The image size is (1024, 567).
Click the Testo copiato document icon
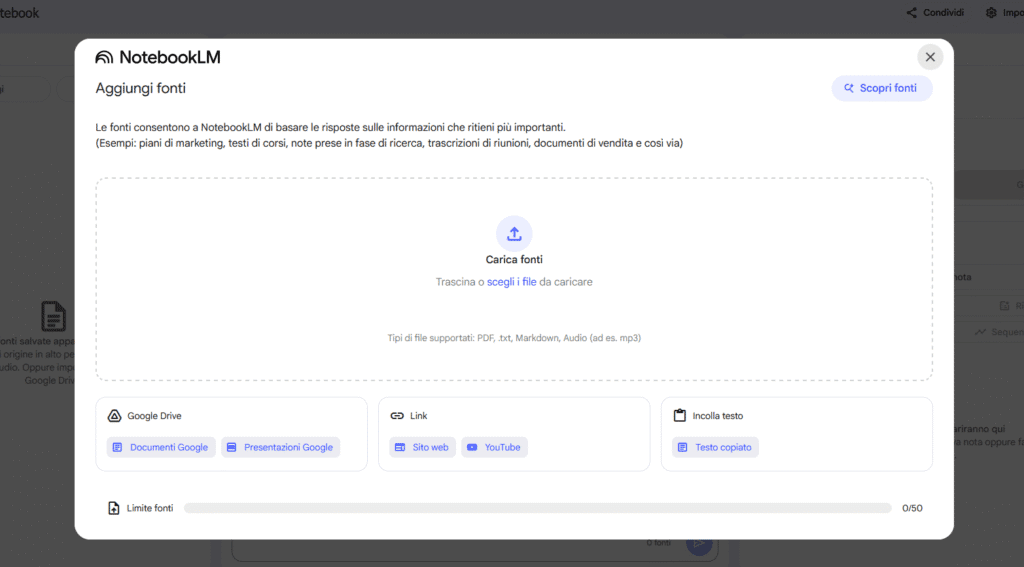[x=682, y=447]
